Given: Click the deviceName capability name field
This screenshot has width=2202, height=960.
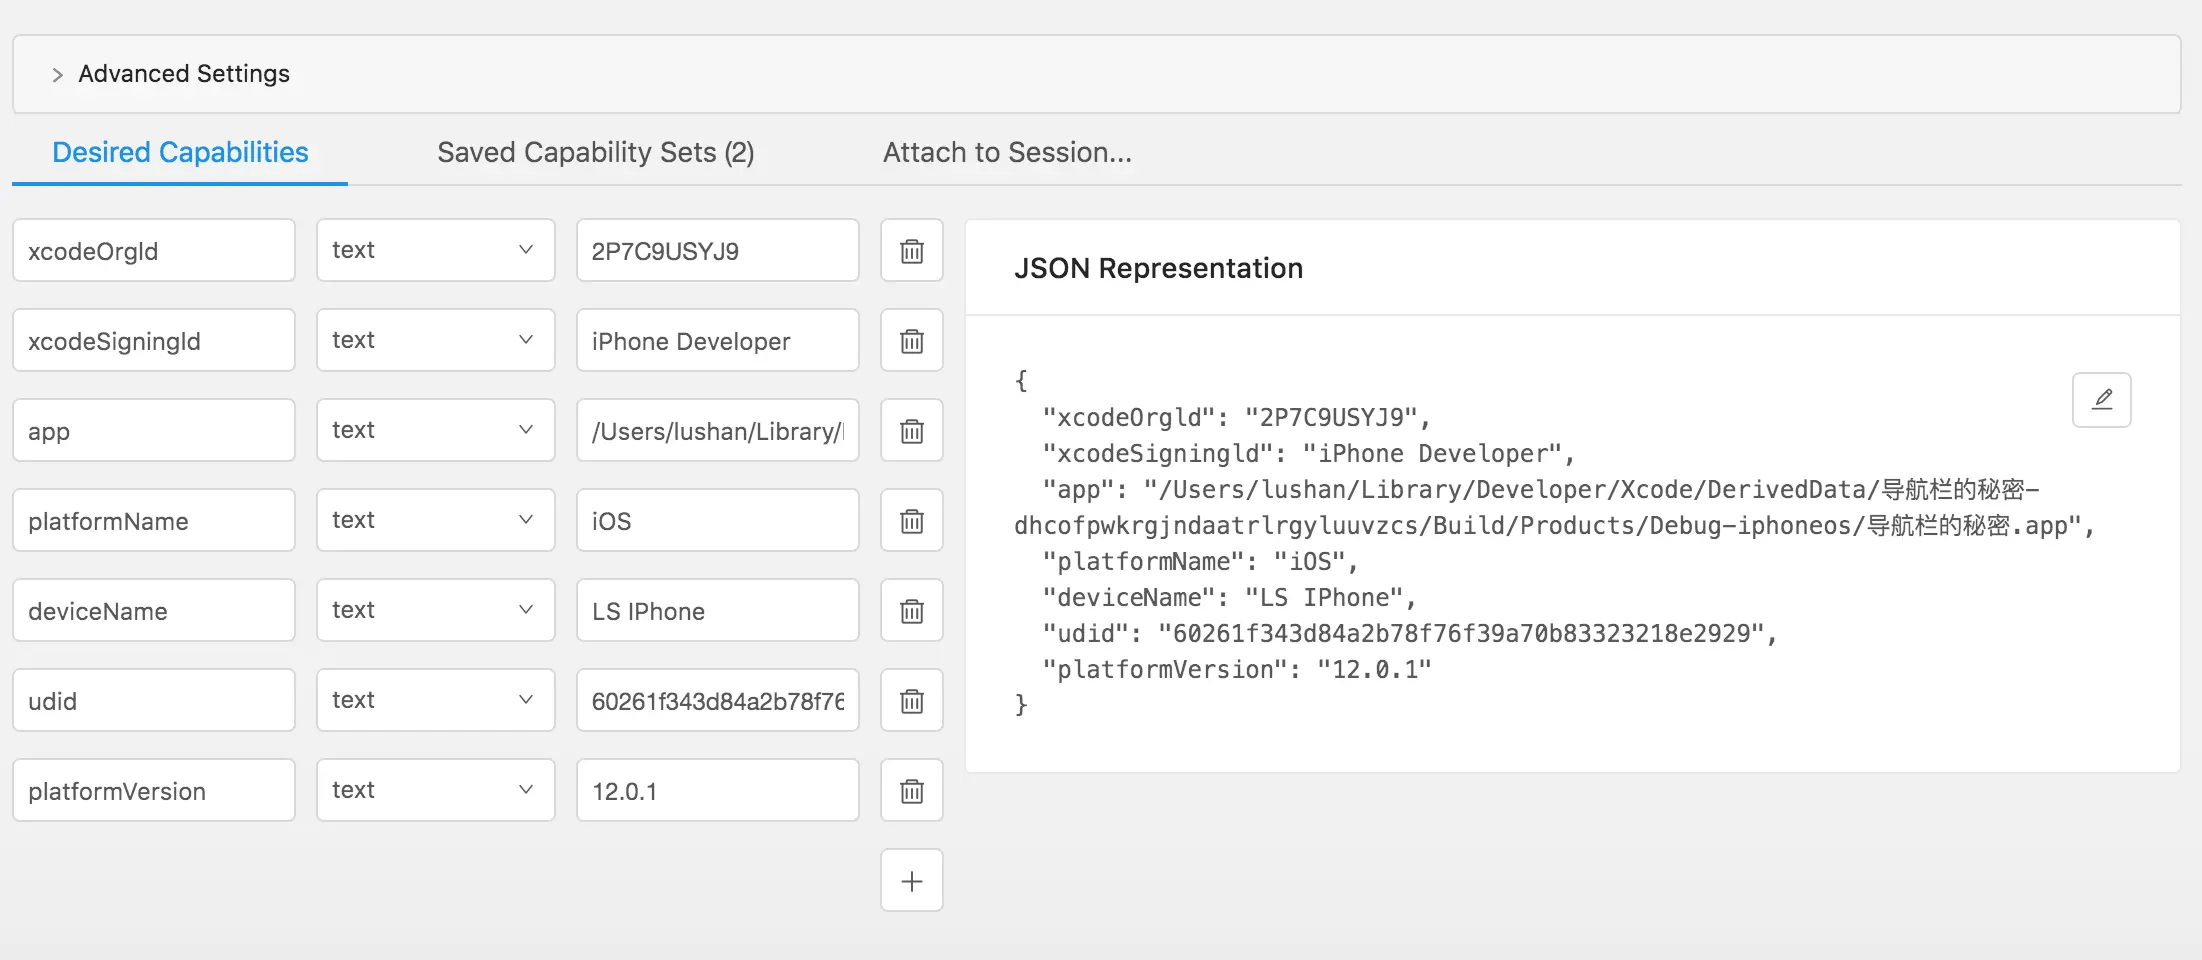Looking at the screenshot, I should 153,611.
